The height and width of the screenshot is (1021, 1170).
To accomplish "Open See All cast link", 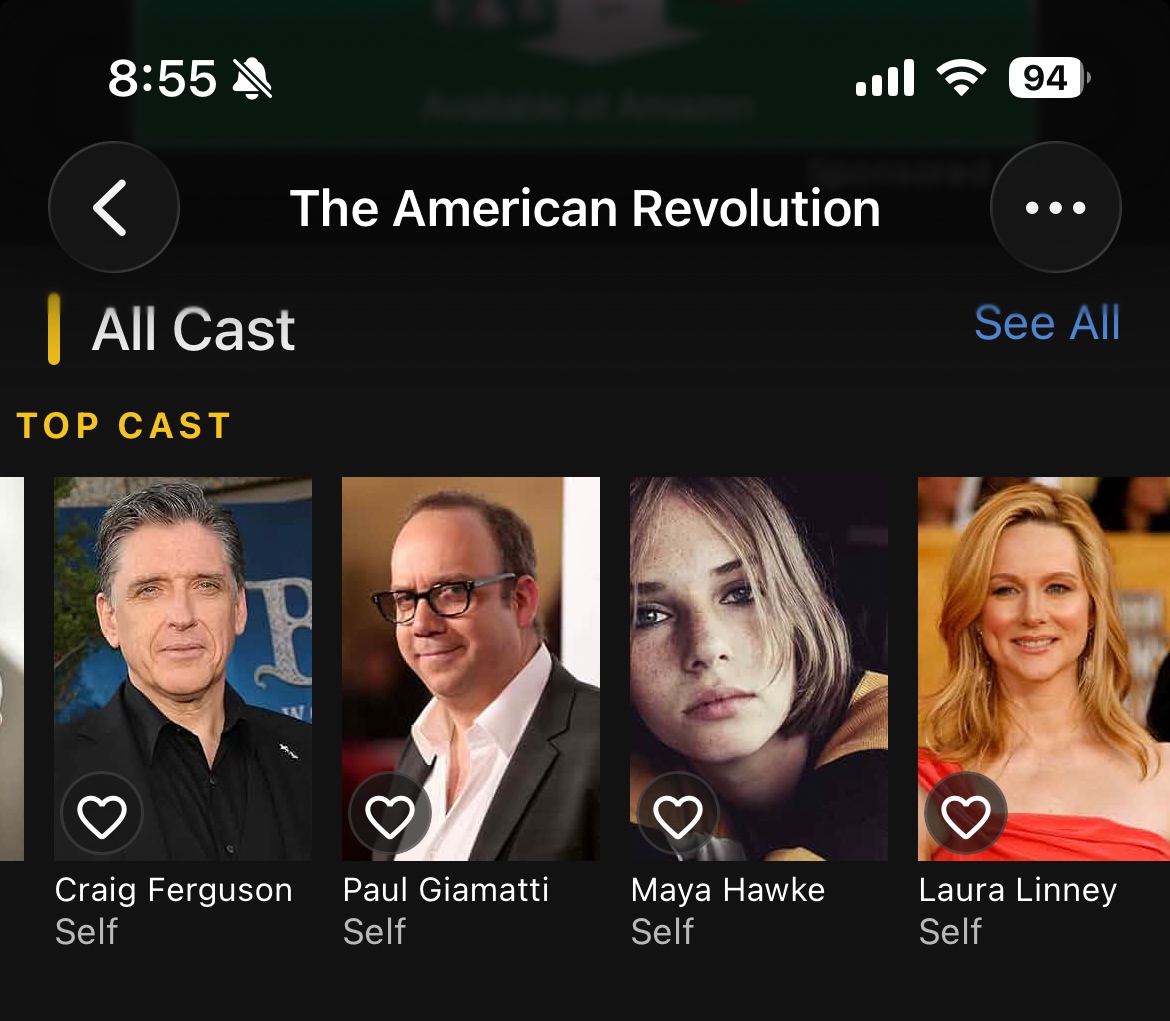I will [x=1047, y=323].
